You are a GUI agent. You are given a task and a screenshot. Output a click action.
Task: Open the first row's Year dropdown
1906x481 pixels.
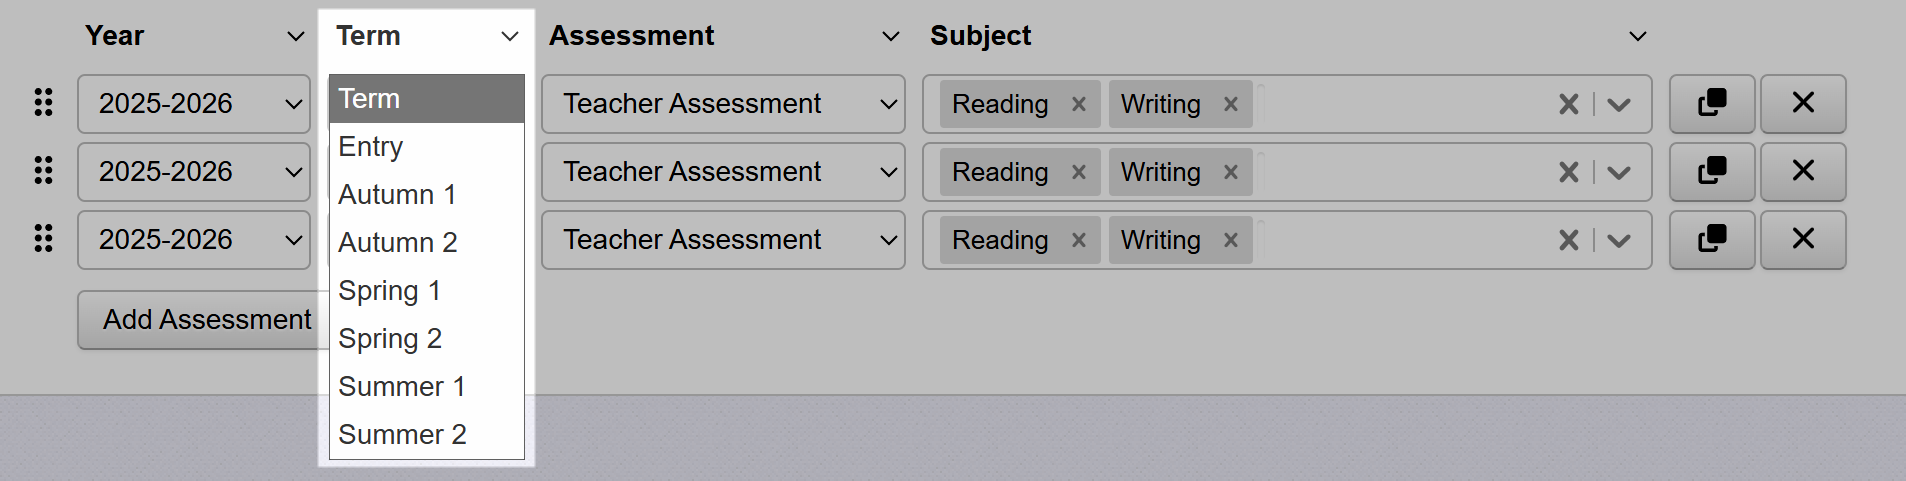pyautogui.click(x=194, y=104)
